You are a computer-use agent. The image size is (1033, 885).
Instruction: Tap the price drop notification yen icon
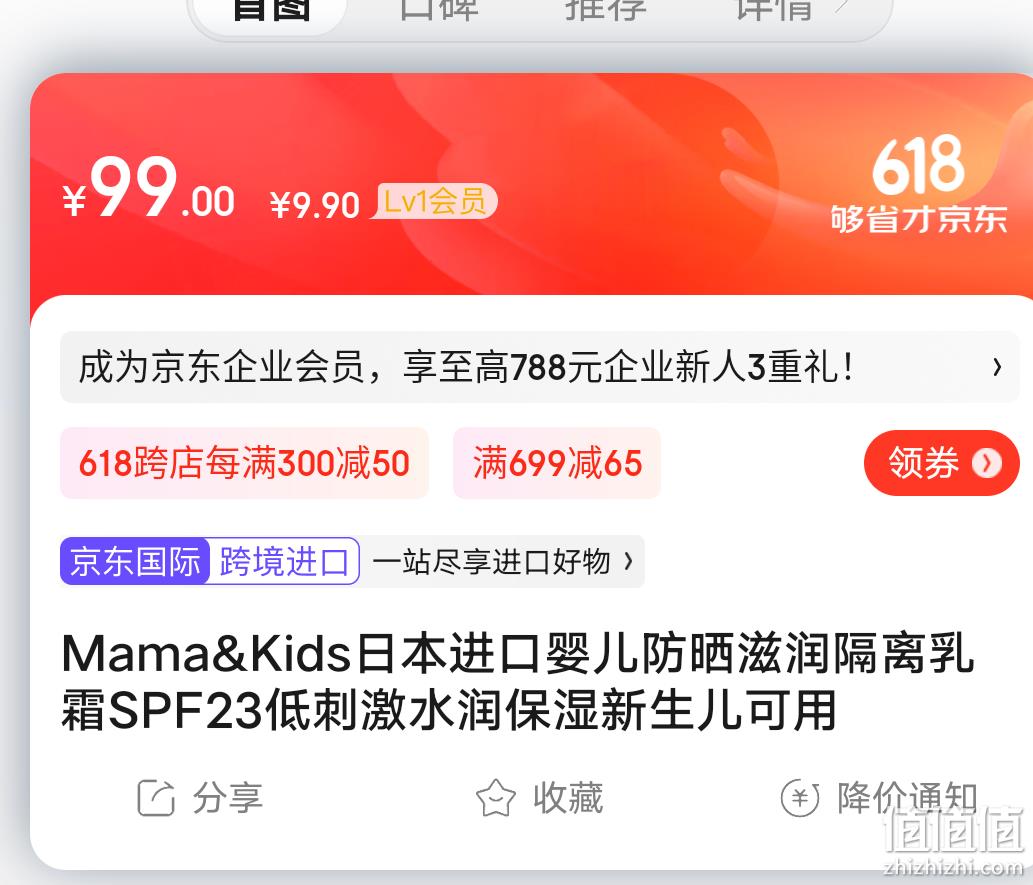pos(800,798)
